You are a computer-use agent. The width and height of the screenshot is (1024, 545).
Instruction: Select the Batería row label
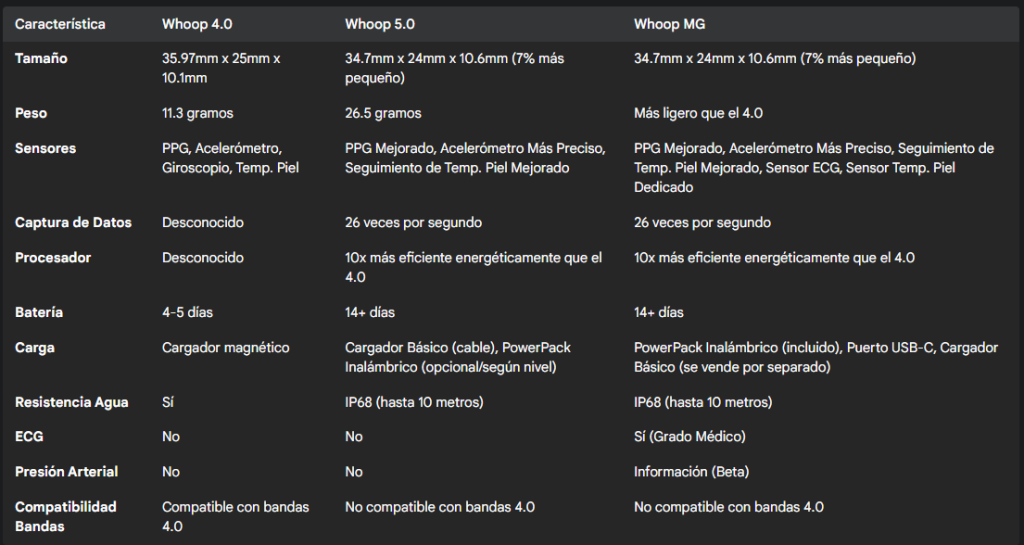(39, 313)
